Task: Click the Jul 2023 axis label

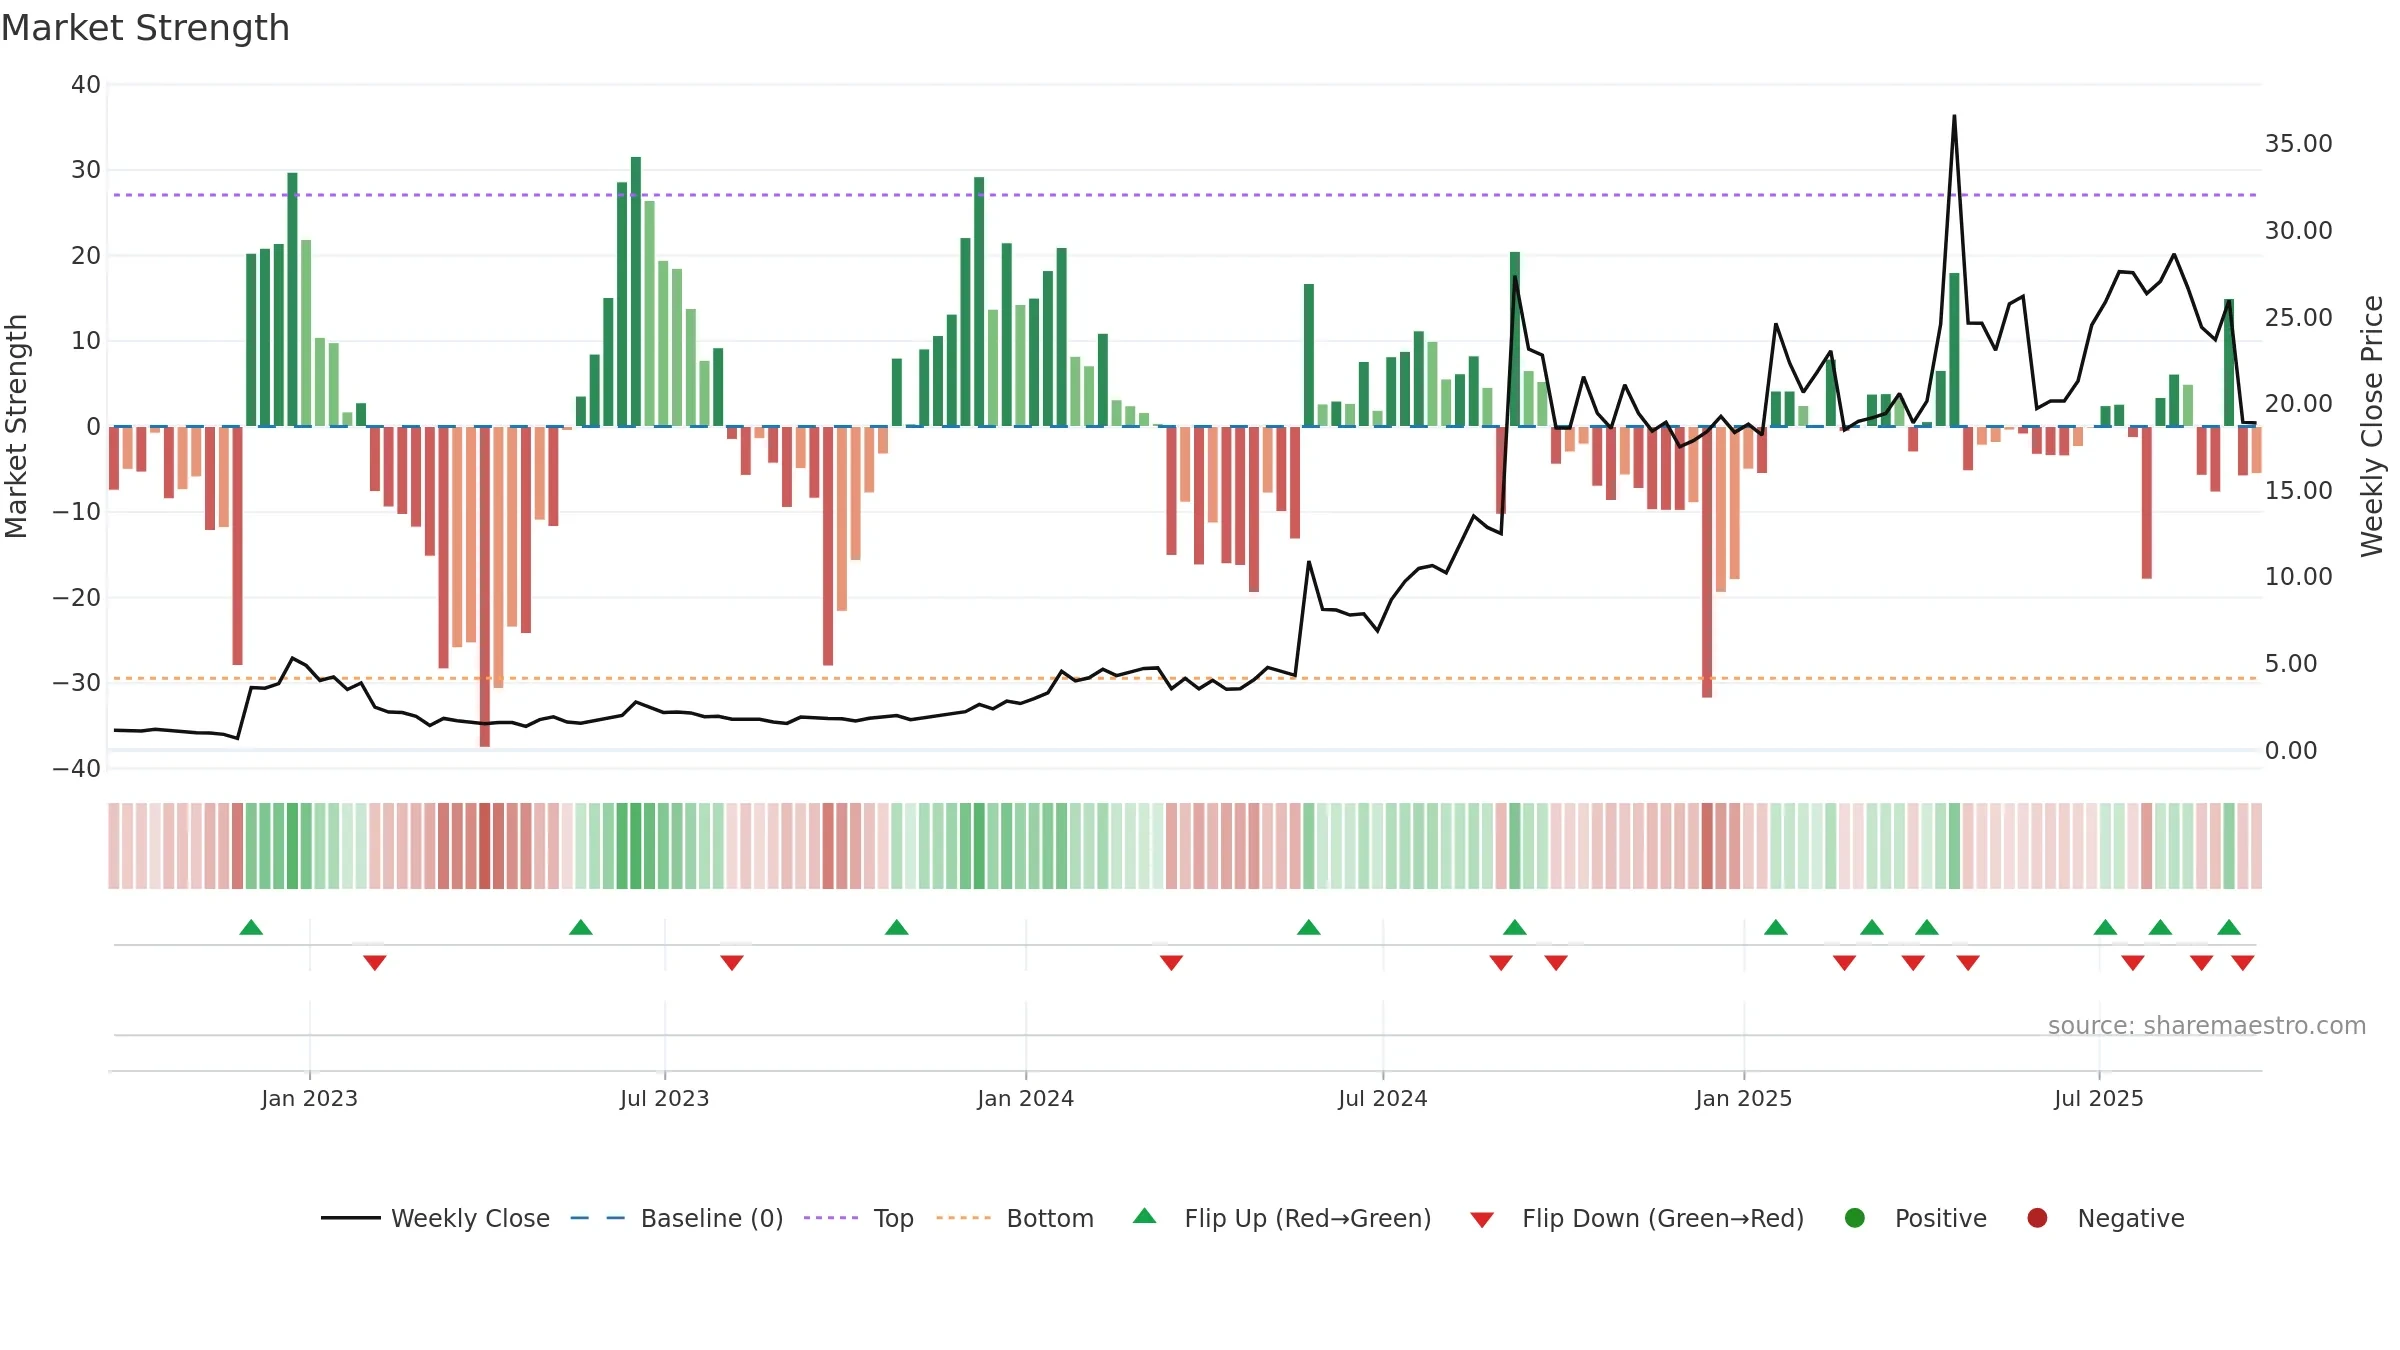Action: coord(665,1099)
